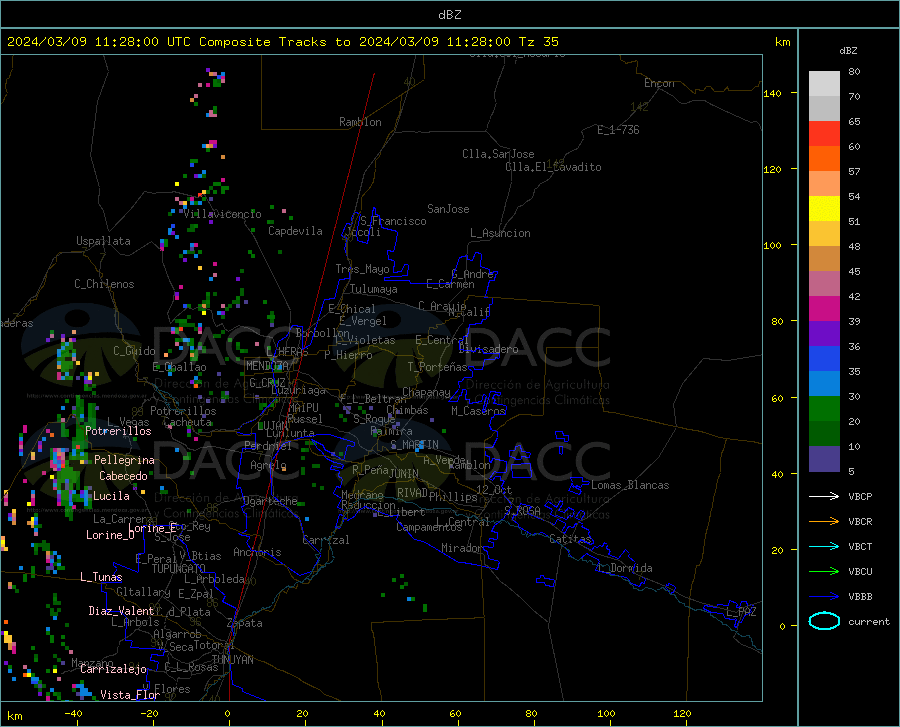Screen dimensions: 900x727
Task: Click the pink Cabecedo label
Action: (x=123, y=476)
